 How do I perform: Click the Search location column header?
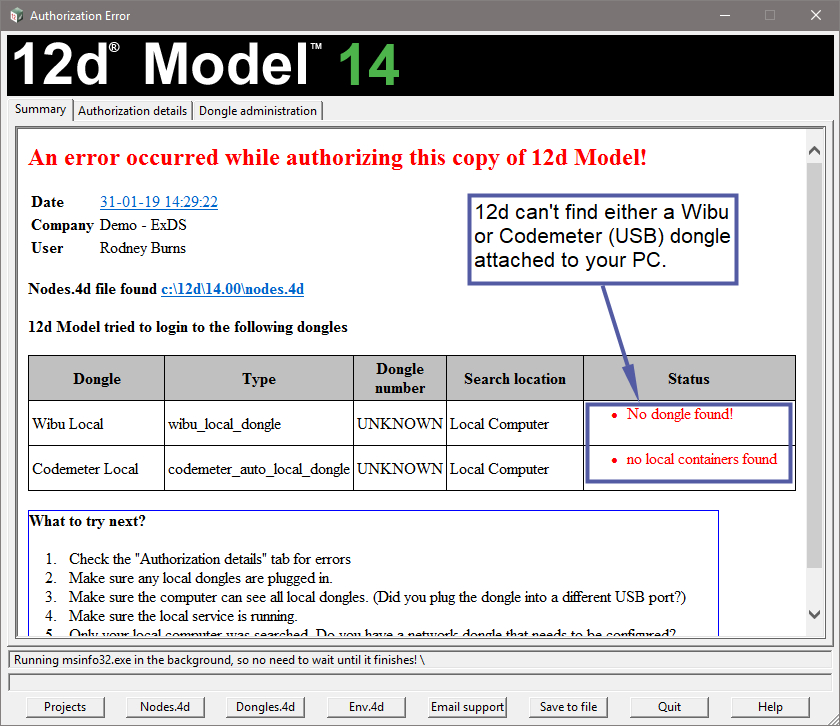point(515,378)
